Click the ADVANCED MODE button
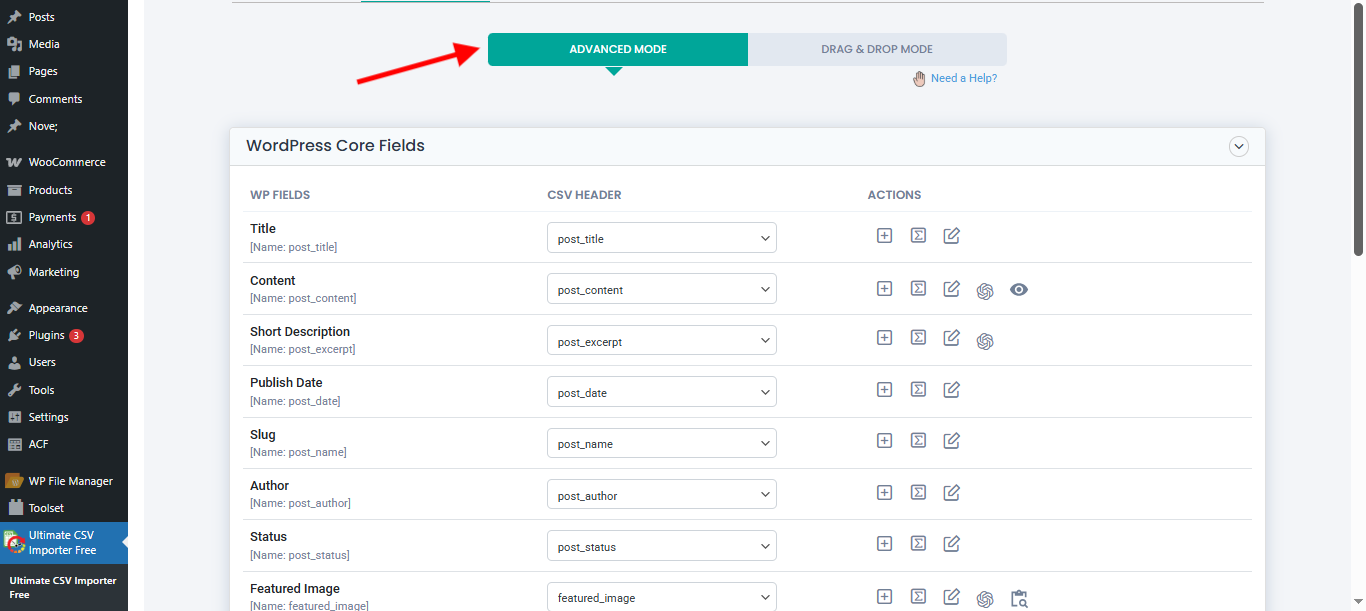Image resolution: width=1366 pixels, height=611 pixels. tap(617, 48)
